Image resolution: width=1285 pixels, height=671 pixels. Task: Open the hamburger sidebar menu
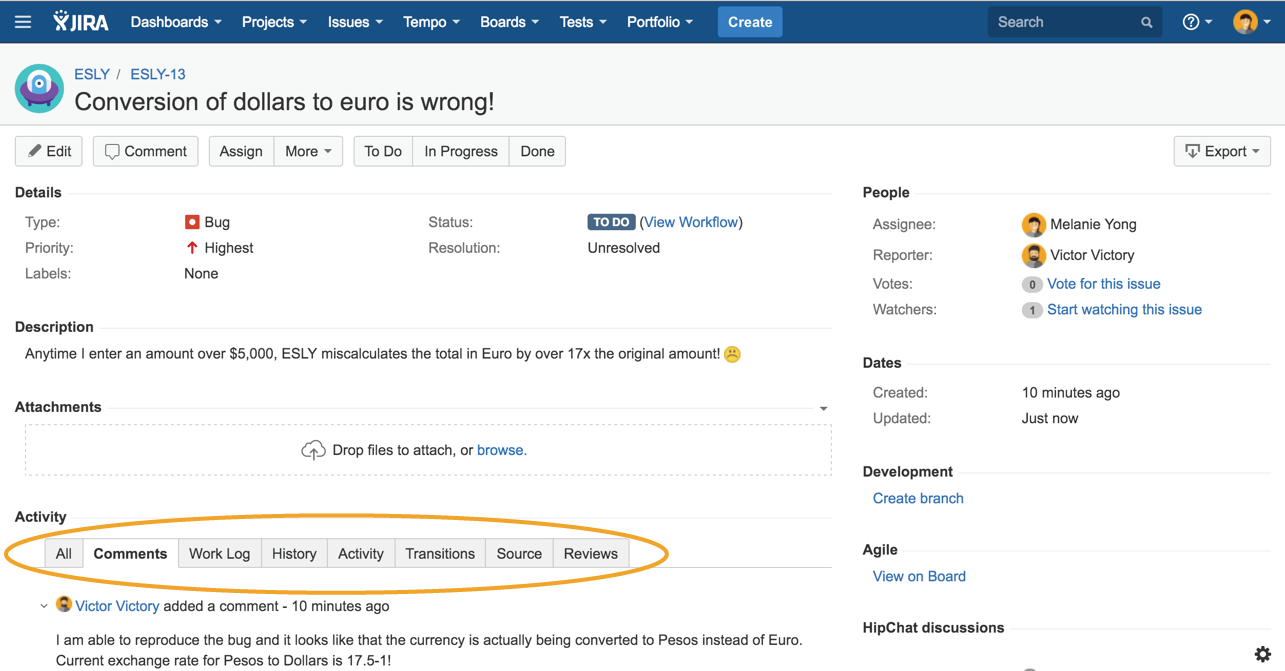22,22
